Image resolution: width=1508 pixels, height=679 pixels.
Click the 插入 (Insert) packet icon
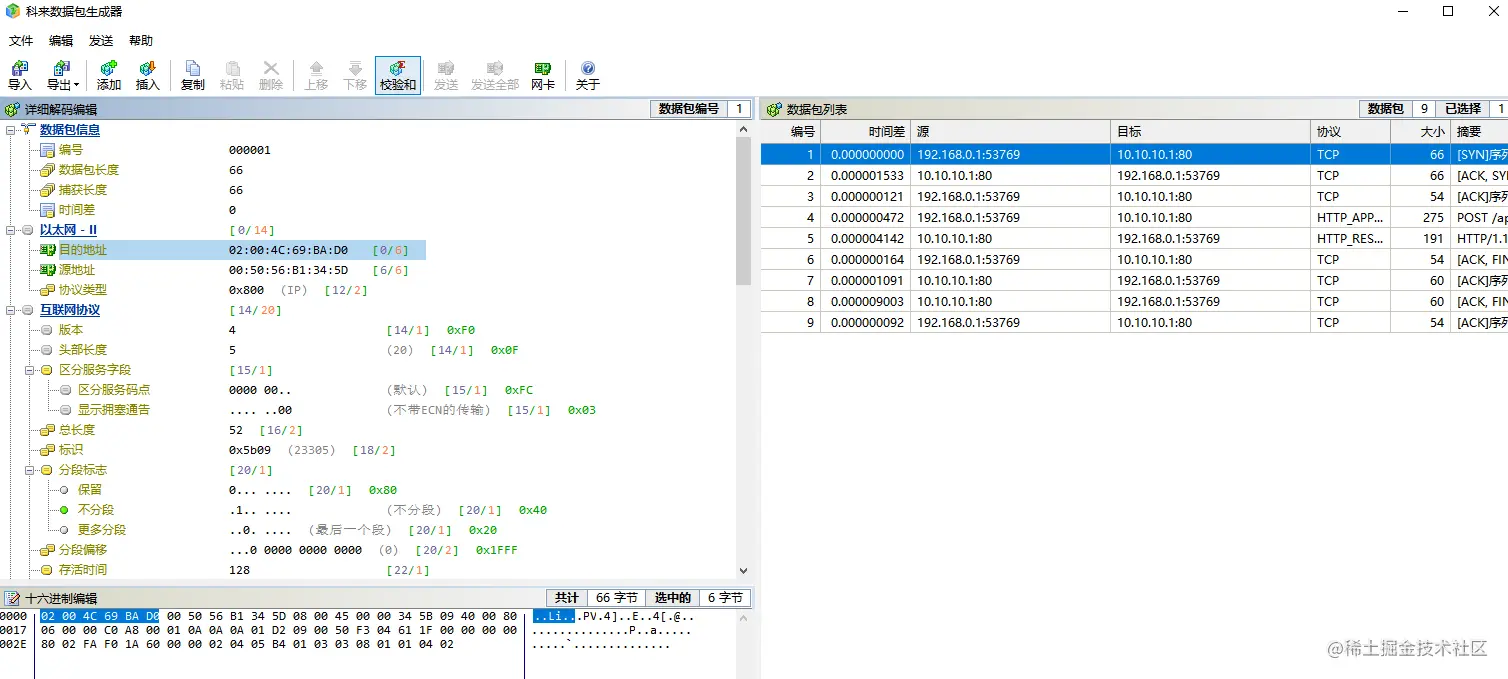[x=147, y=69]
